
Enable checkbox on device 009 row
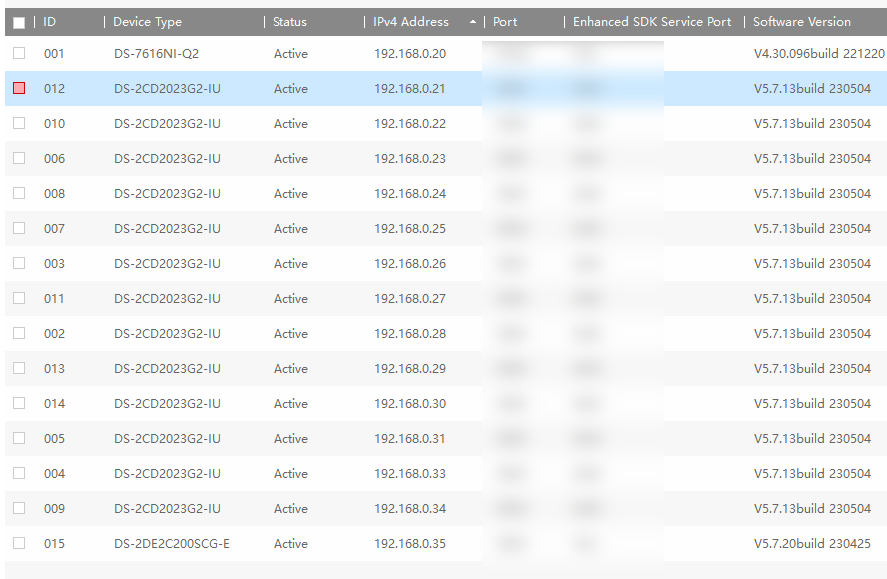(x=19, y=508)
